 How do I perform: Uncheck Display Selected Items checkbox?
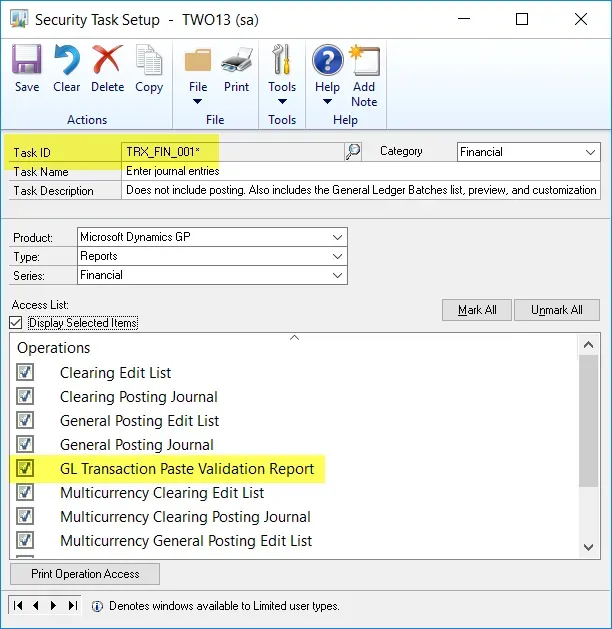(x=16, y=322)
